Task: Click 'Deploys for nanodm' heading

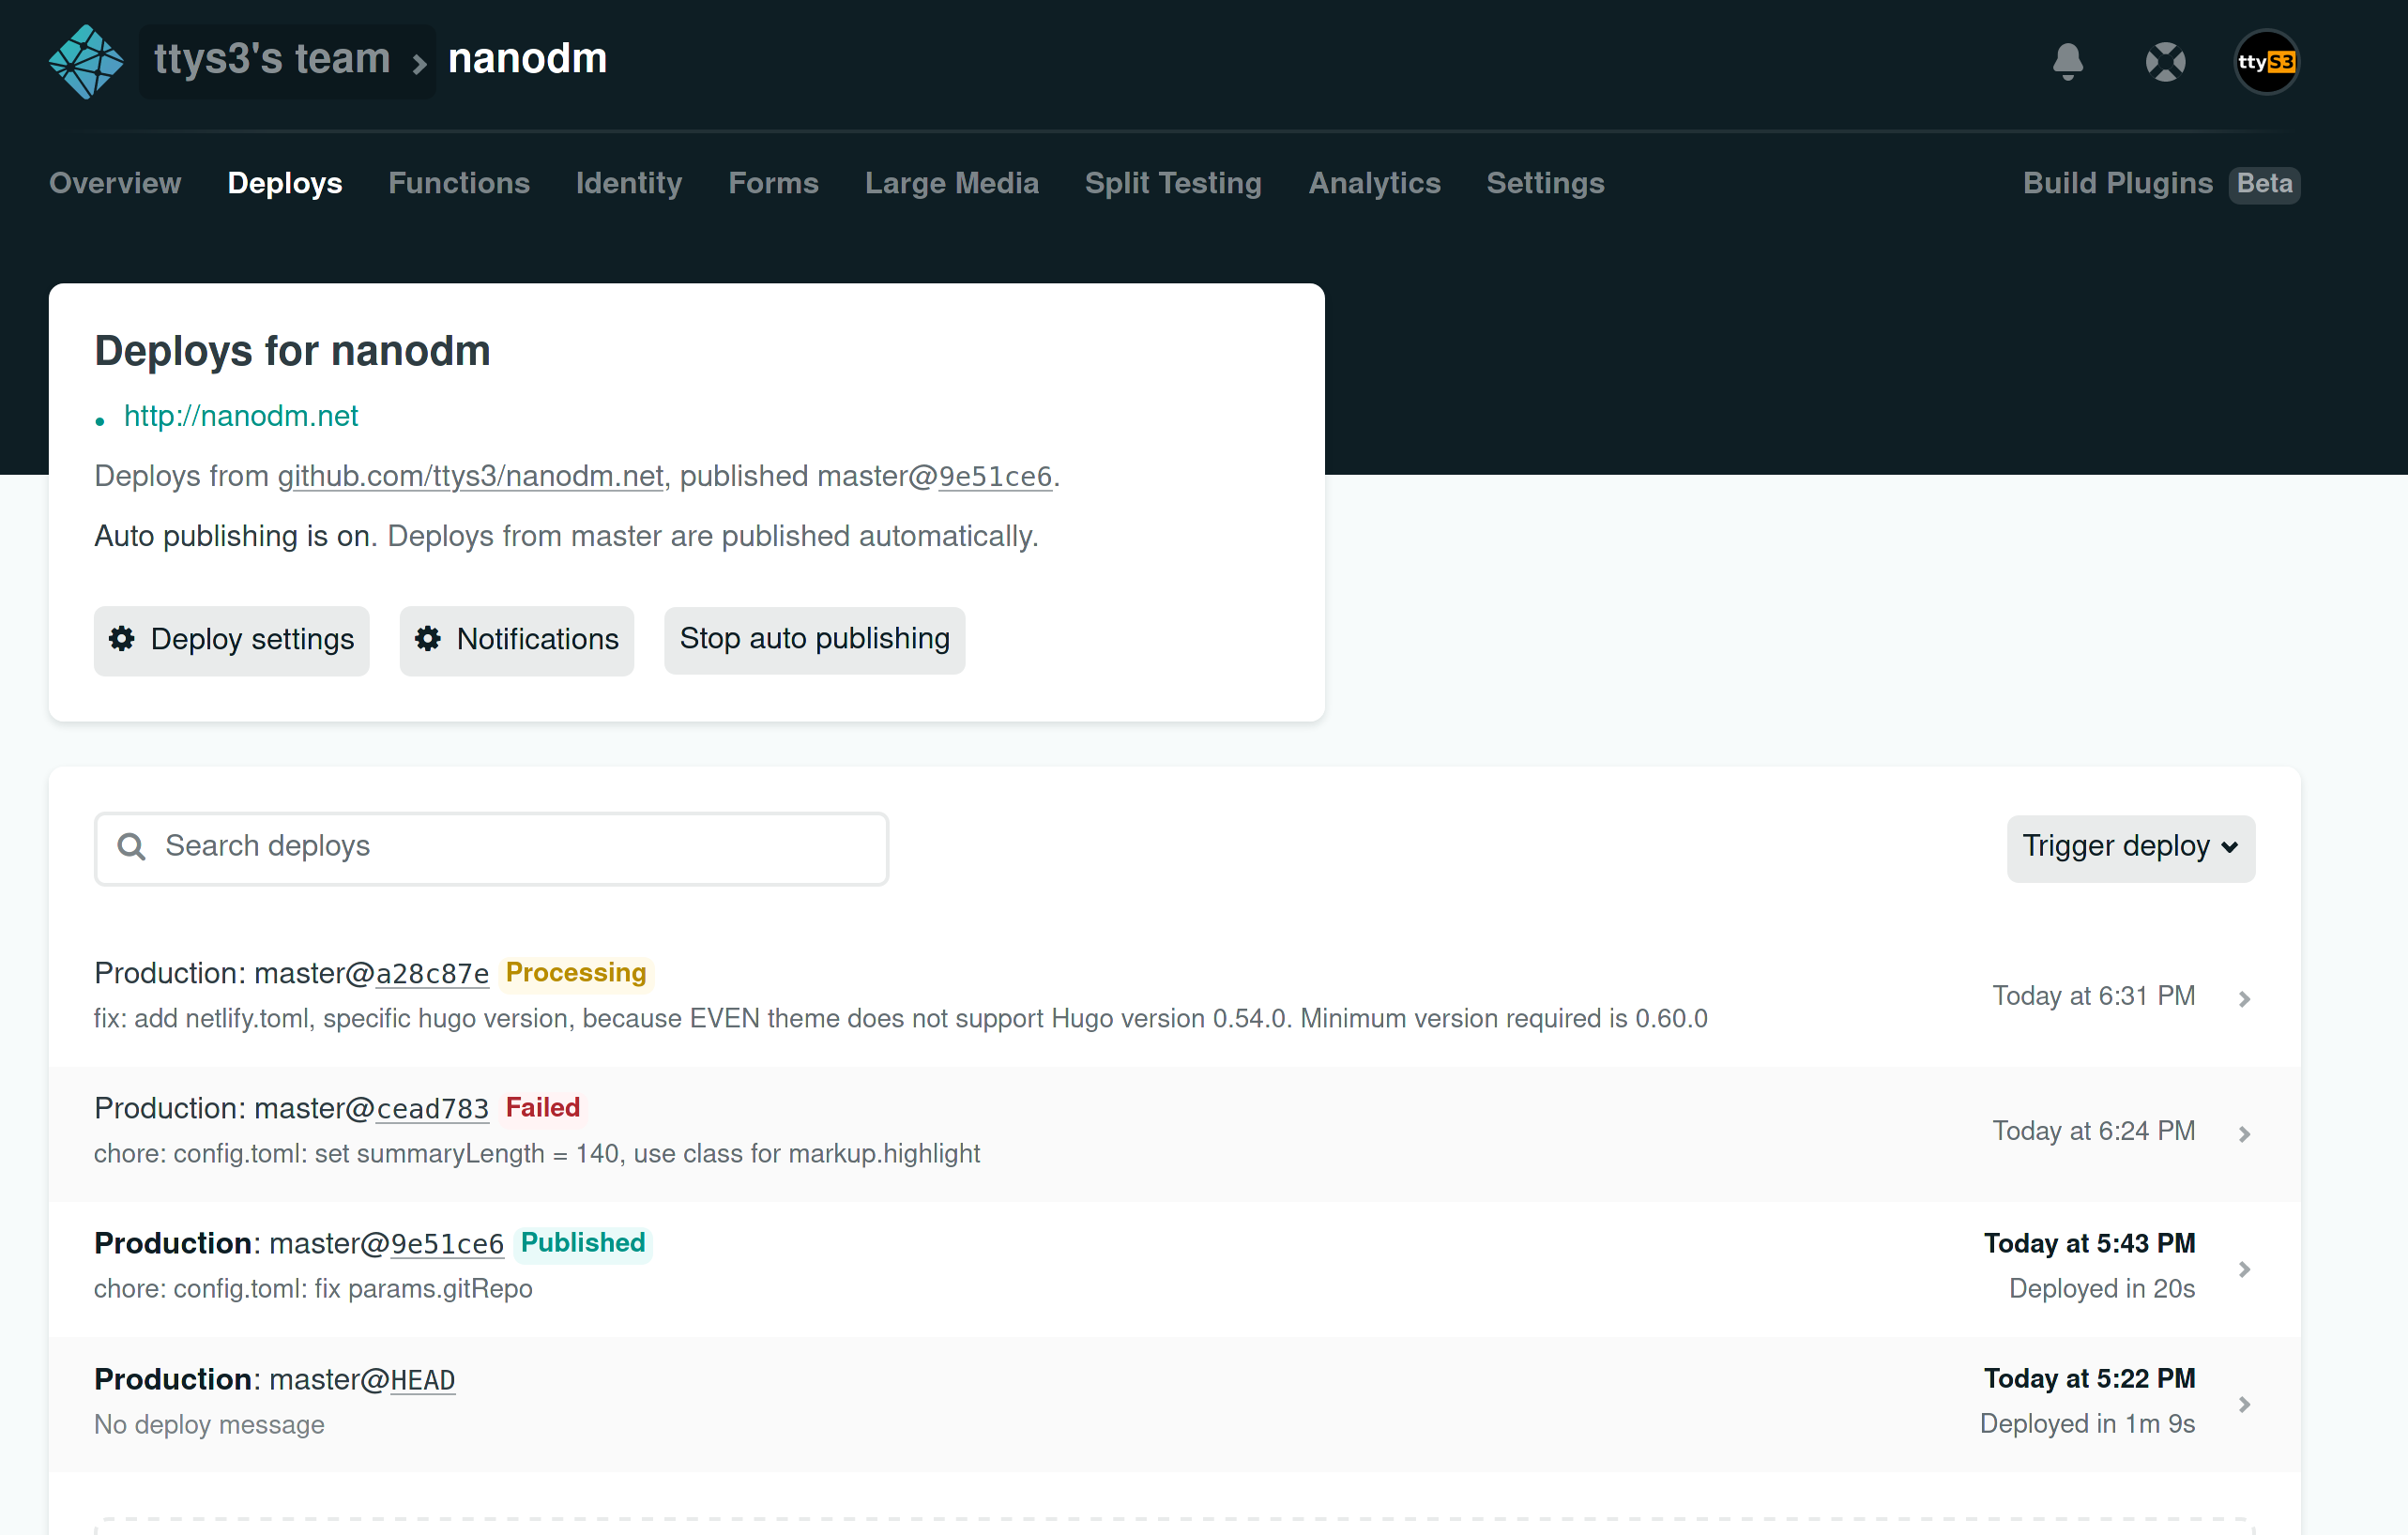Action: (292, 351)
